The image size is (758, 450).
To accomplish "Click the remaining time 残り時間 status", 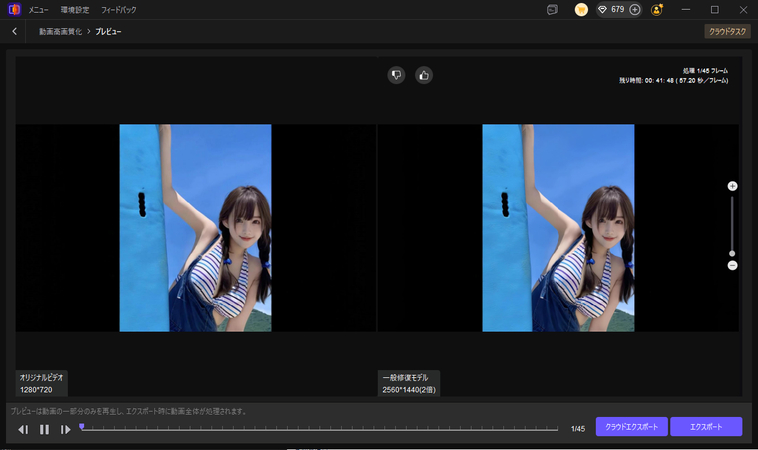I will click(673, 81).
